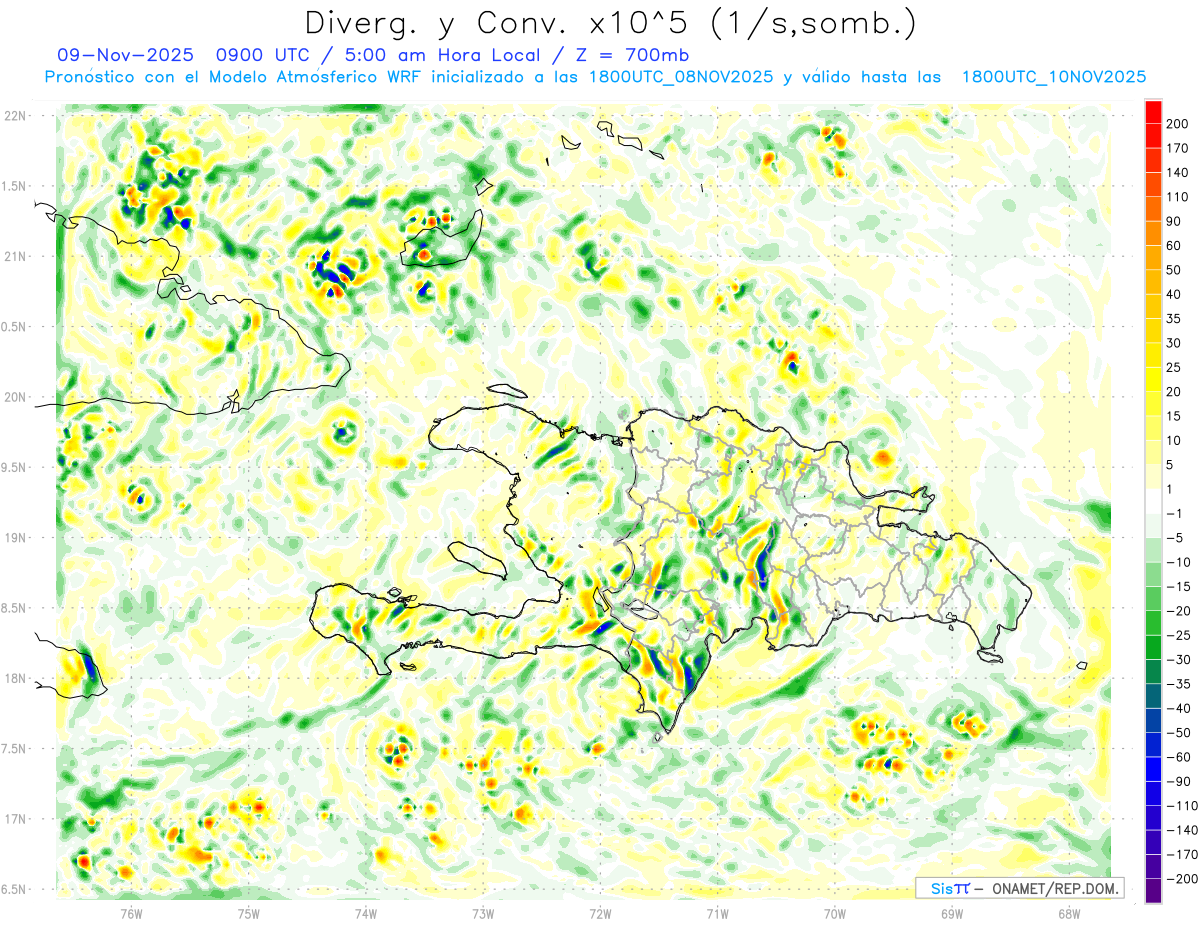The image size is (1200, 927).
Task: Click the '0.5N' latitude label
Action: click(15, 327)
